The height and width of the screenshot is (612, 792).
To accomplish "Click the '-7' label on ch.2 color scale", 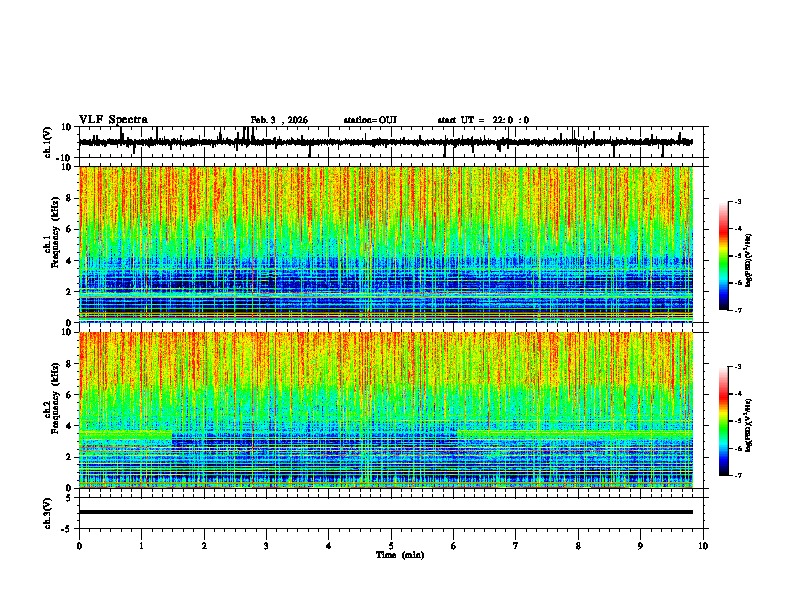I will coord(738,476).
